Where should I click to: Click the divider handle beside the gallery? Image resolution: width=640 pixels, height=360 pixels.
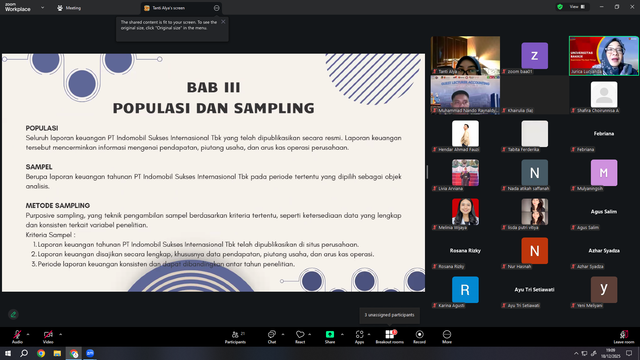click(x=427, y=172)
